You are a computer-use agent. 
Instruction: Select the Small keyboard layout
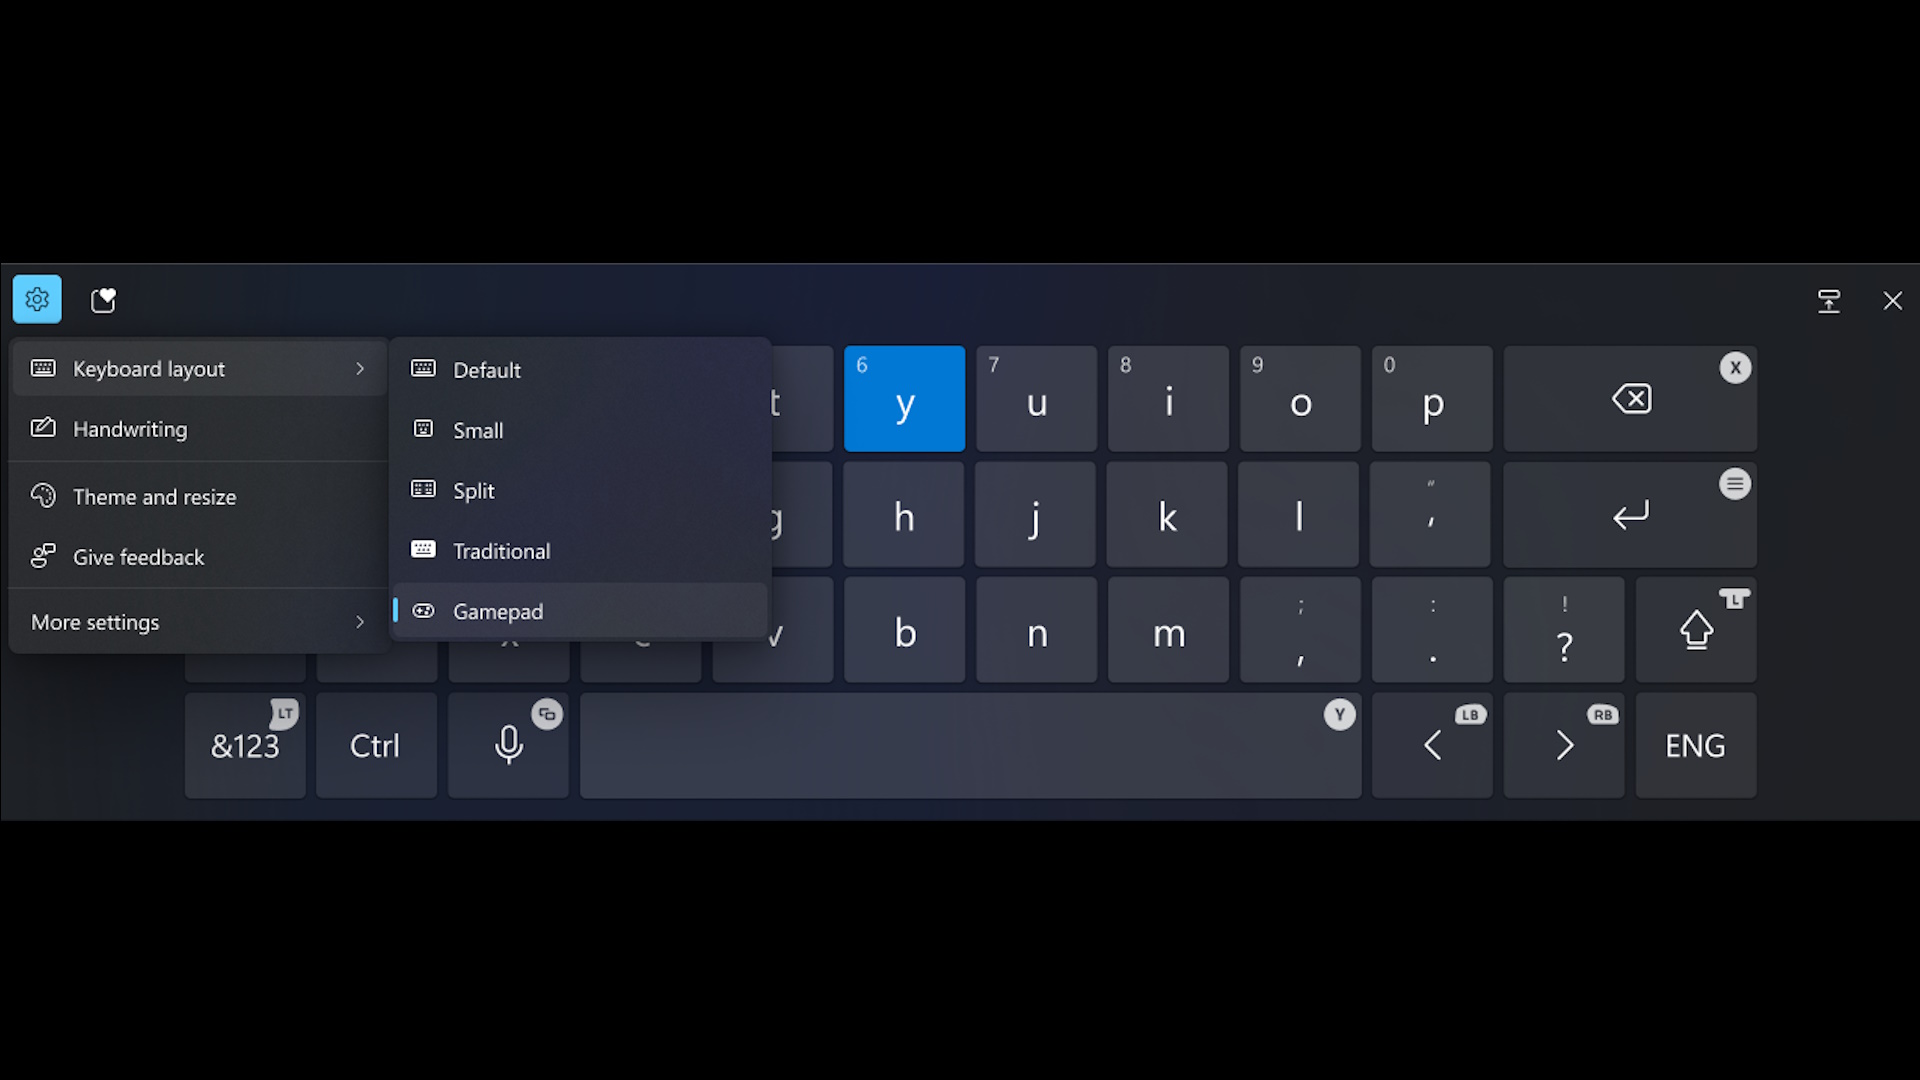coord(477,430)
